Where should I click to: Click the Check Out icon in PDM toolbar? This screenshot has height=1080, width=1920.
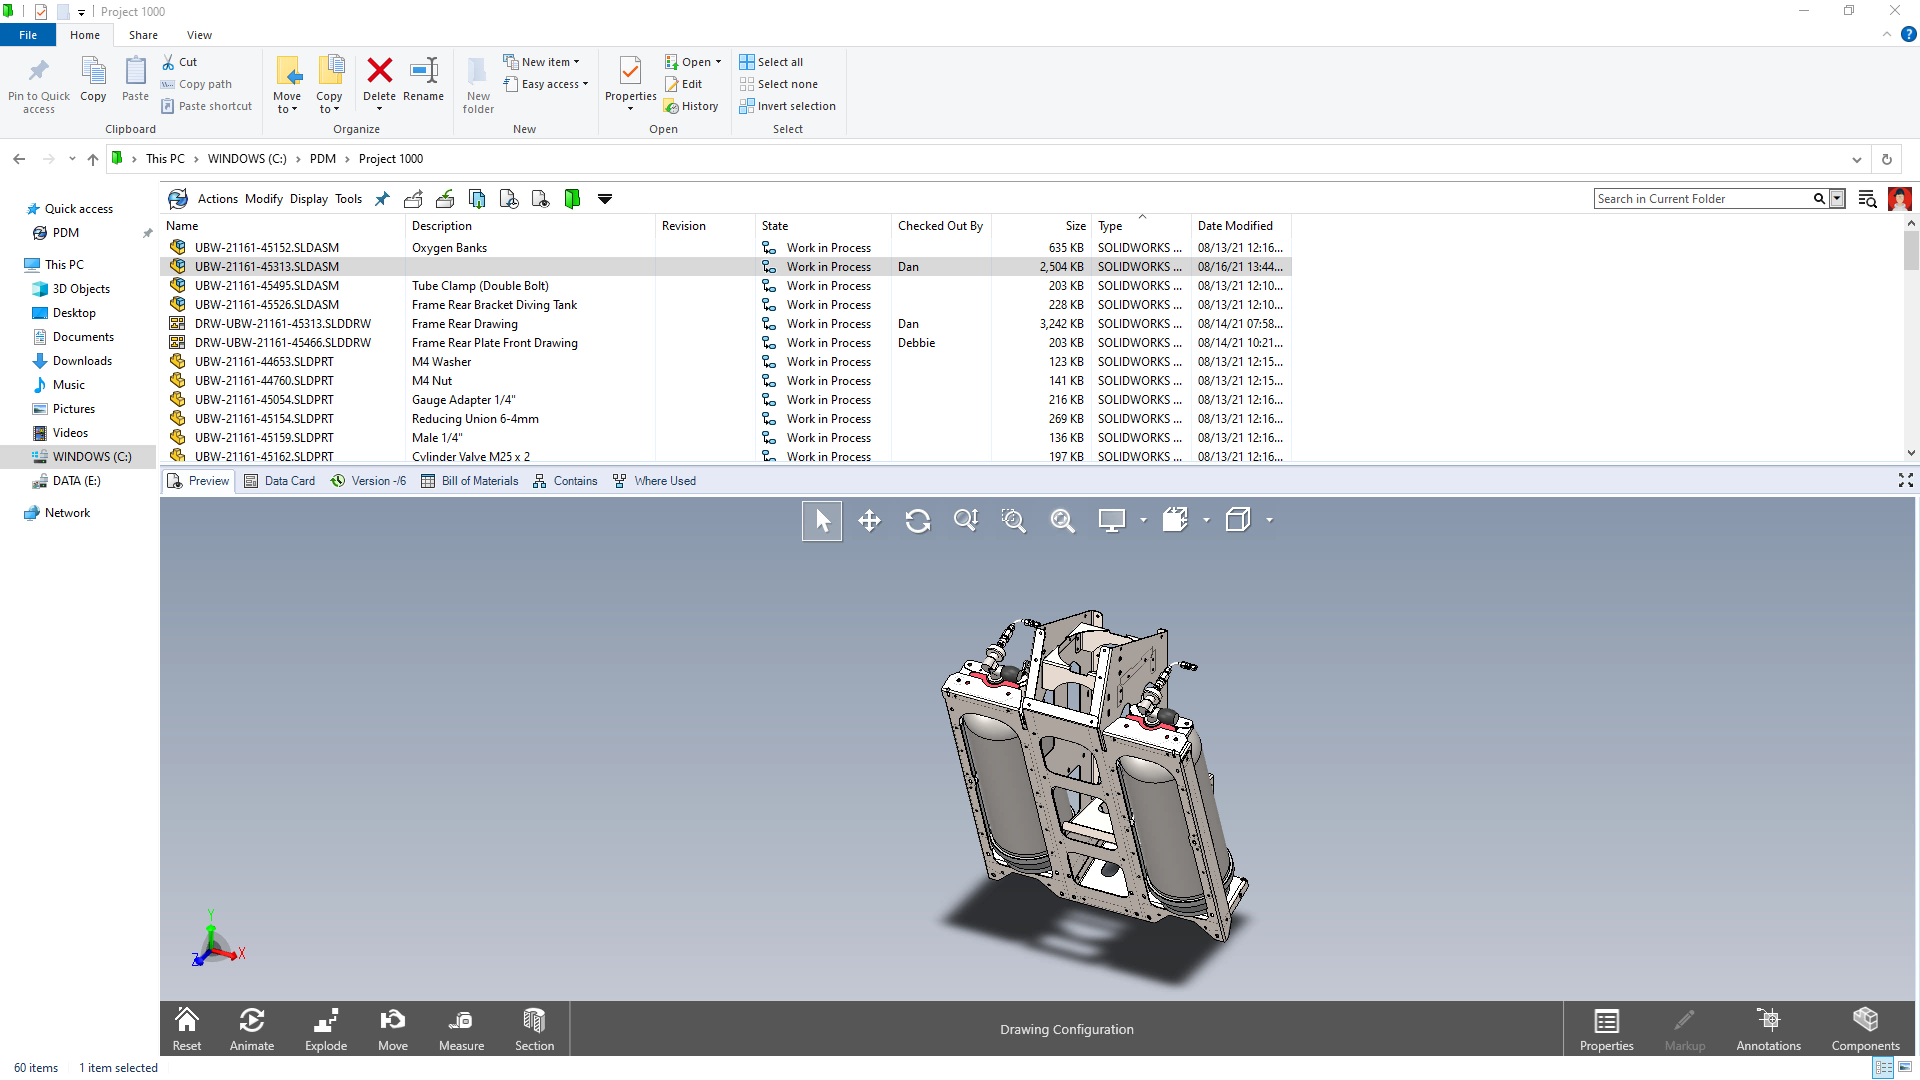tap(413, 198)
